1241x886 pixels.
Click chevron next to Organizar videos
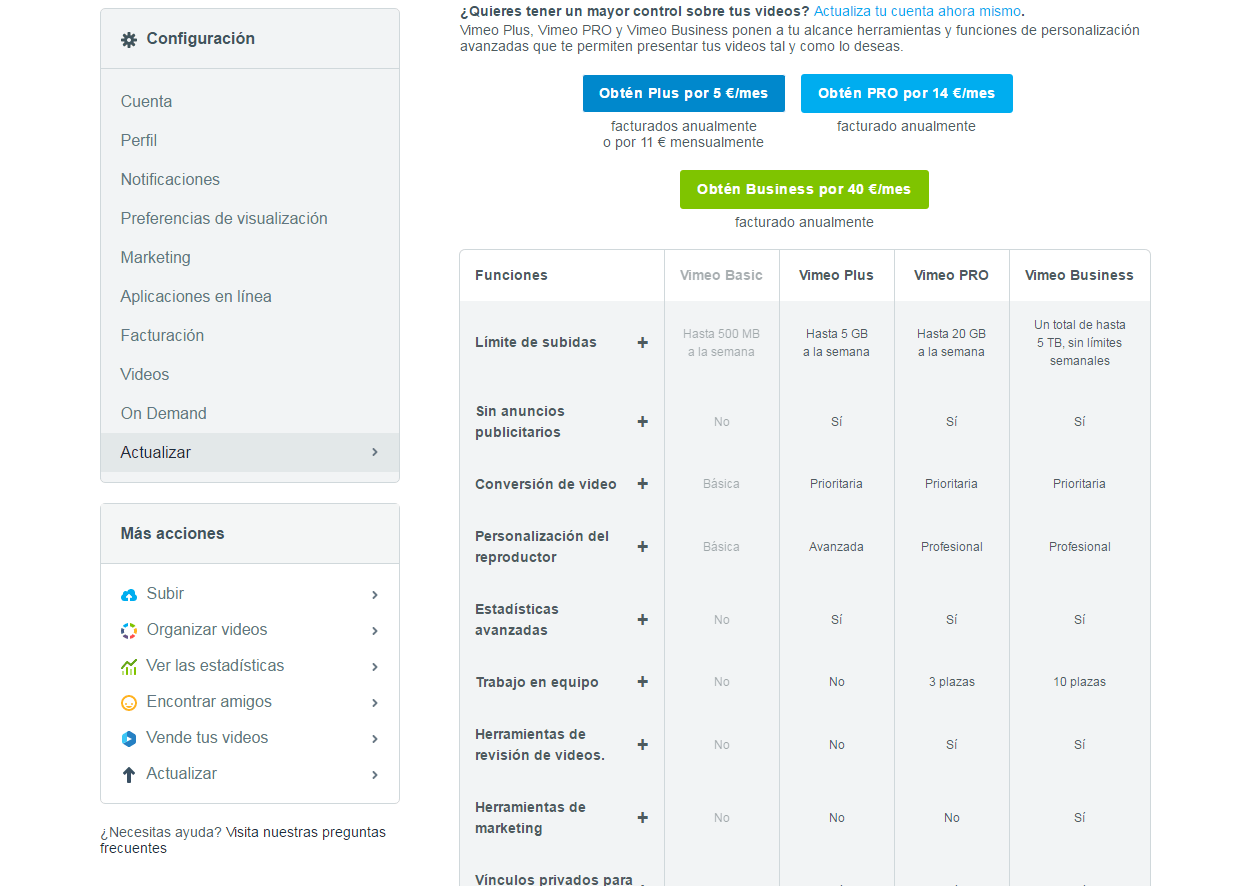tap(375, 631)
